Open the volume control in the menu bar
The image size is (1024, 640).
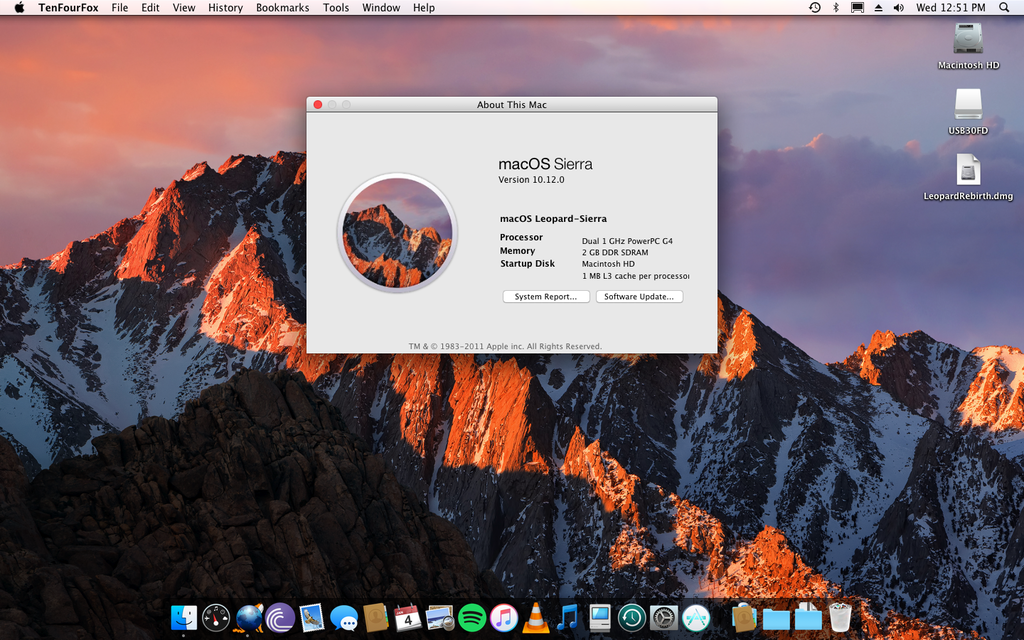coord(899,8)
